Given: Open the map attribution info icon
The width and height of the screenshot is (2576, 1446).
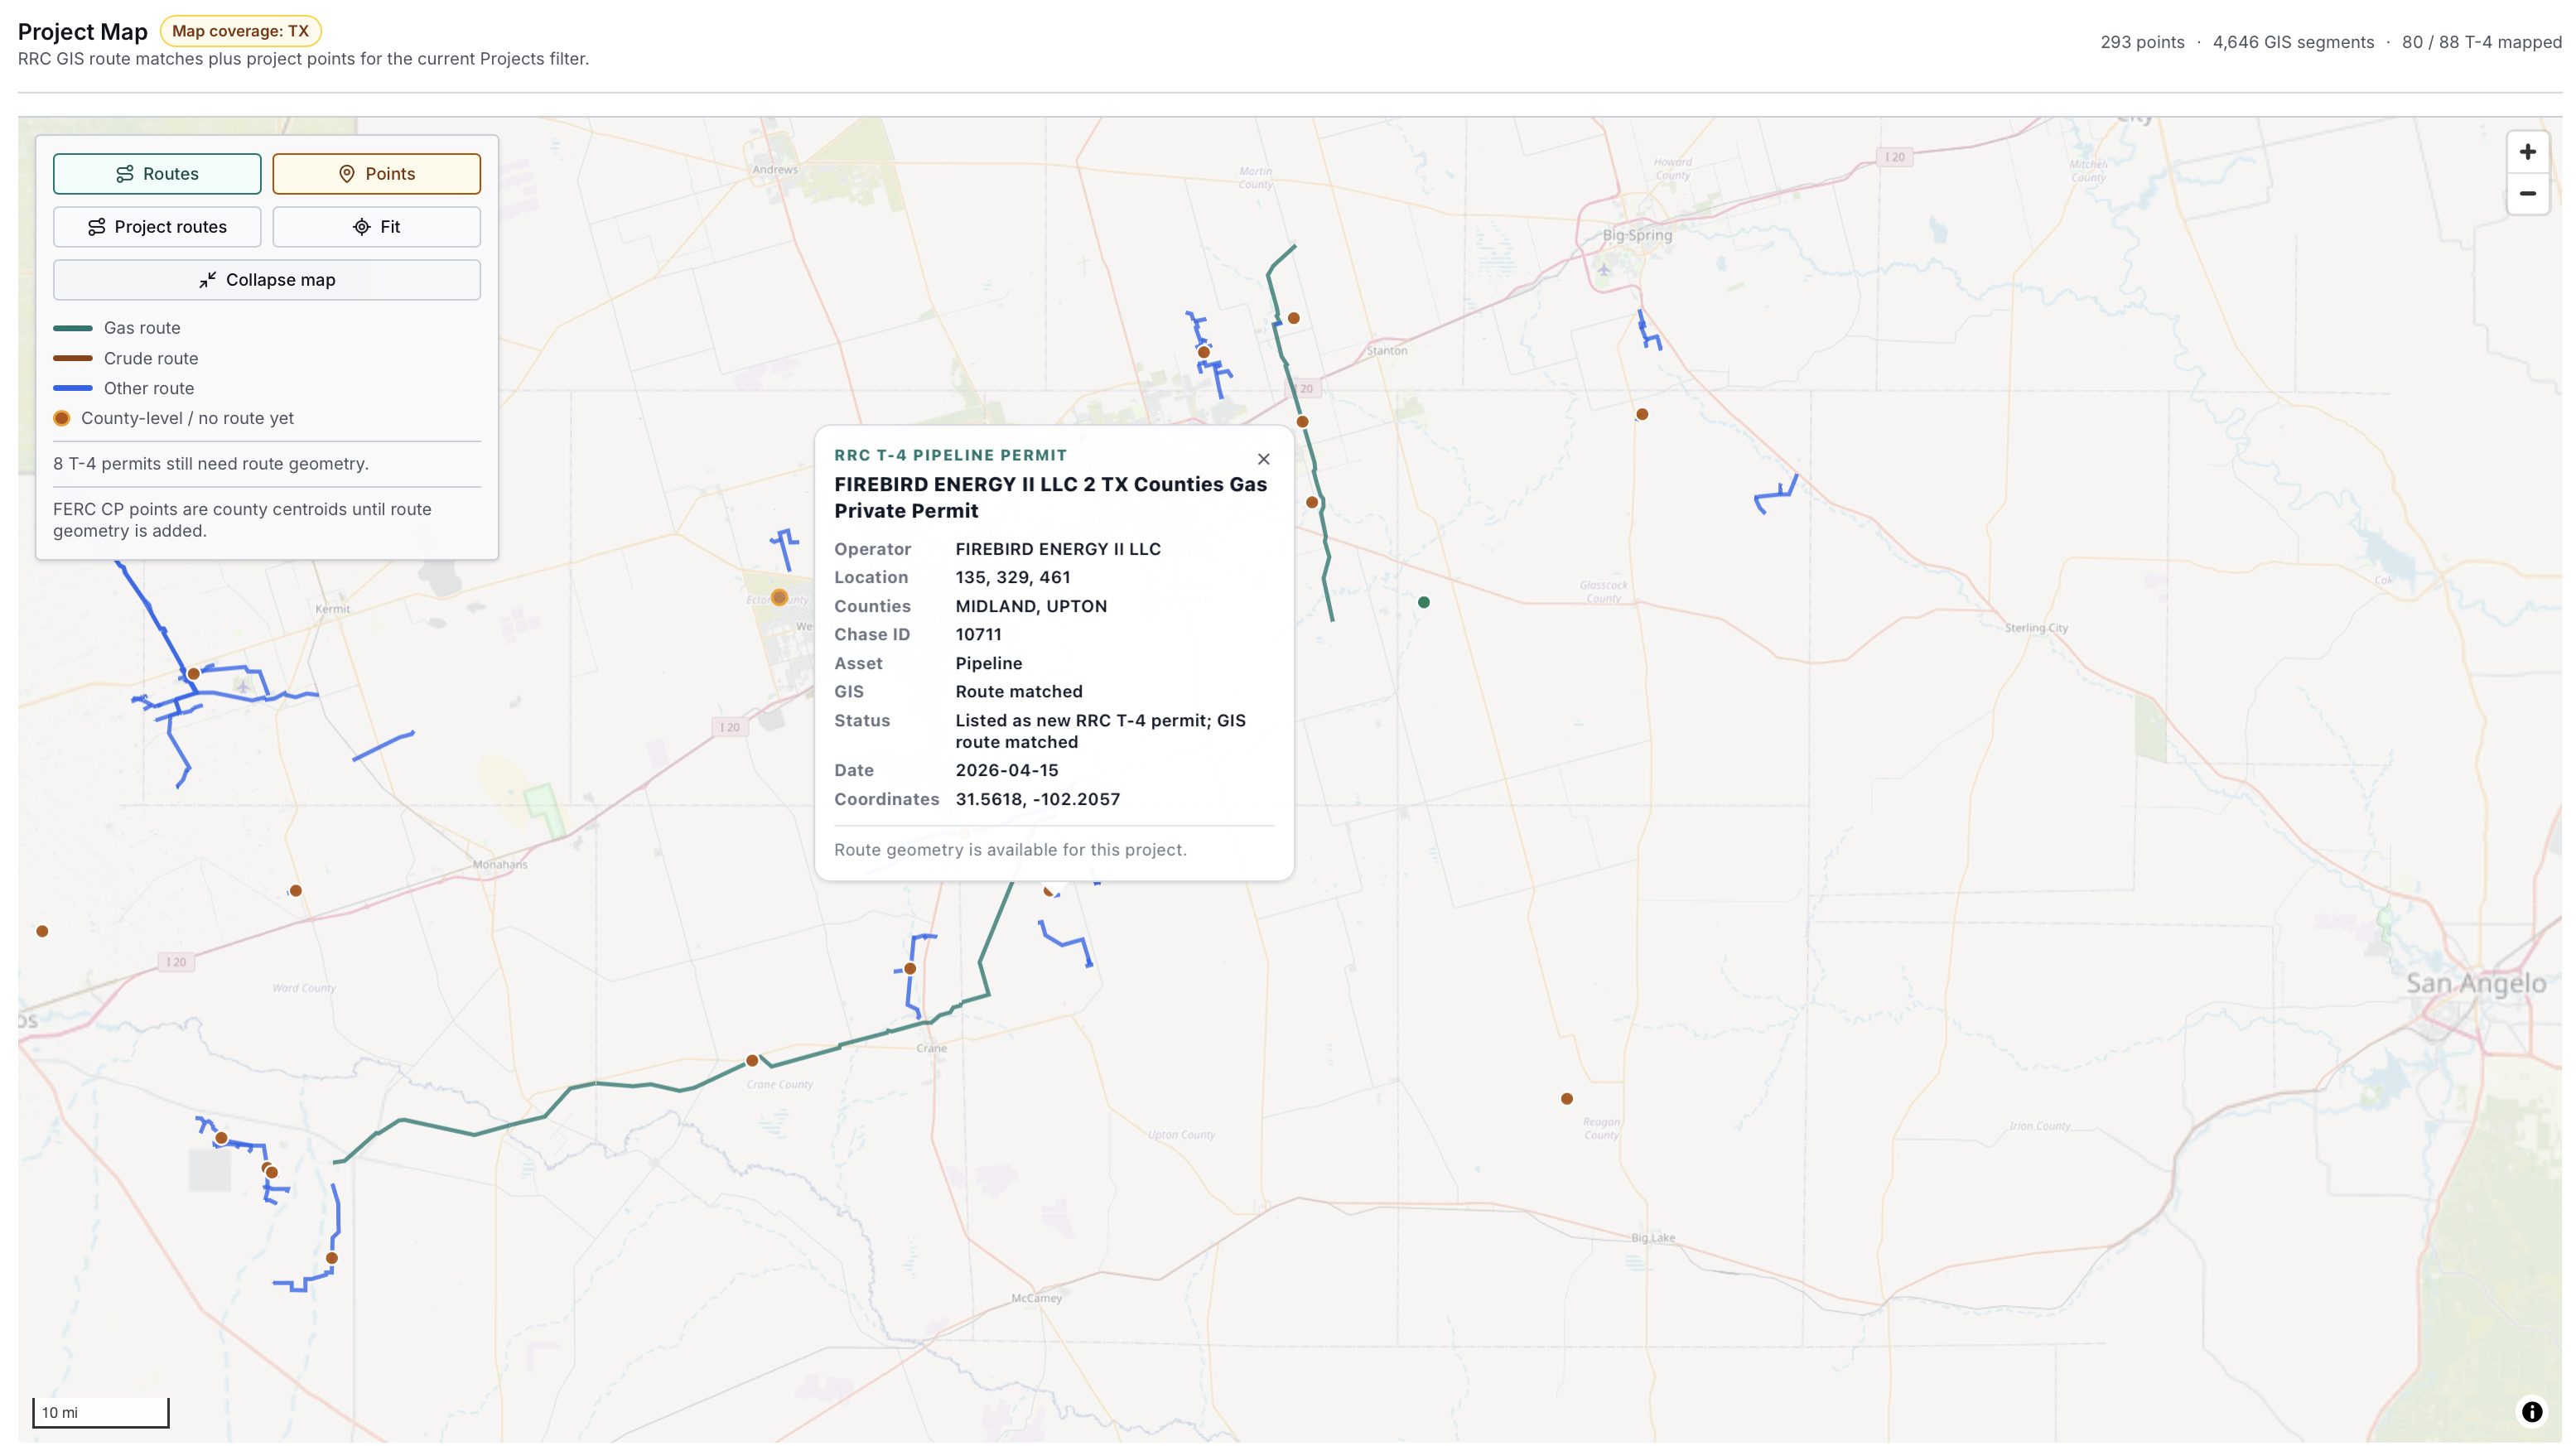Looking at the screenshot, I should [2531, 1412].
